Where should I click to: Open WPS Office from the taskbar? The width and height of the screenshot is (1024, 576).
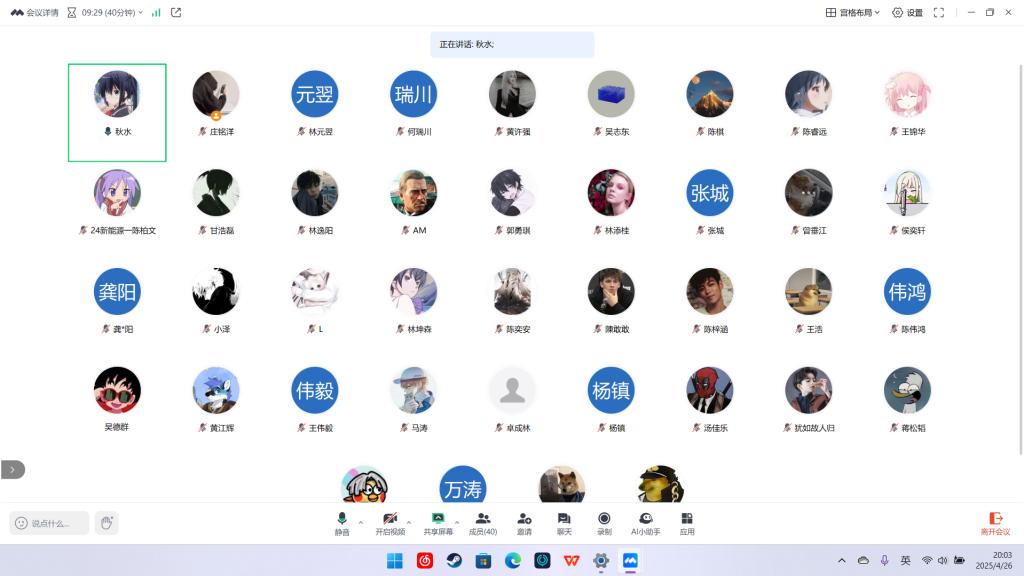pyautogui.click(x=571, y=561)
